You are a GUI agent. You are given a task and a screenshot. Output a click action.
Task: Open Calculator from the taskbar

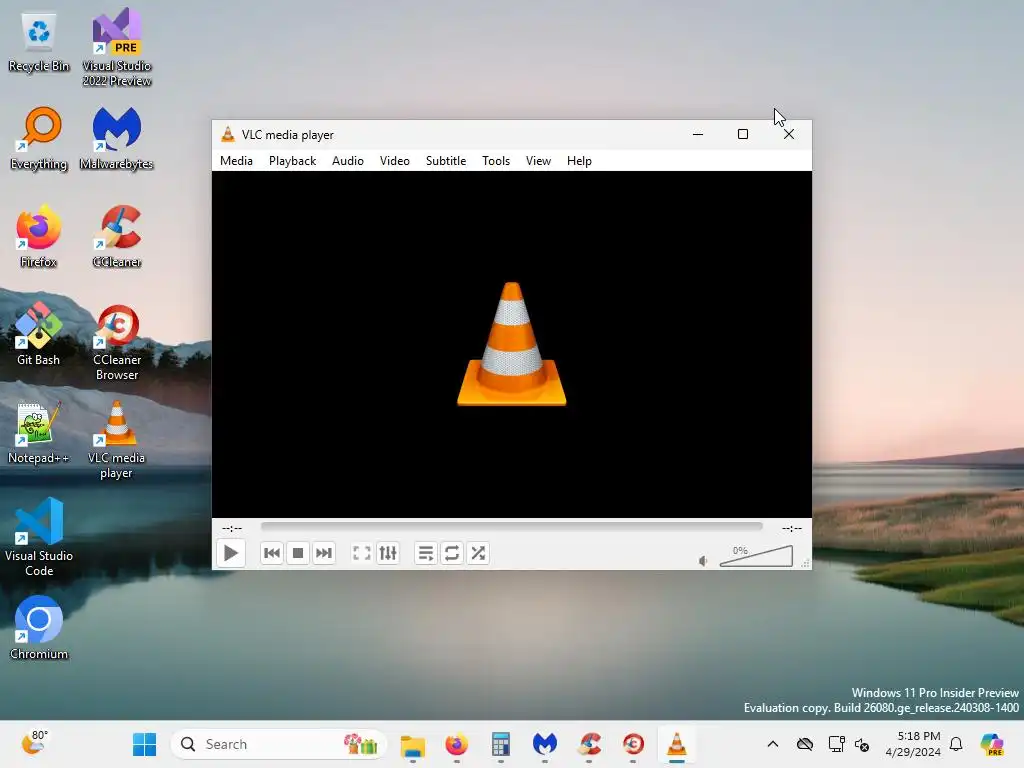pos(501,744)
